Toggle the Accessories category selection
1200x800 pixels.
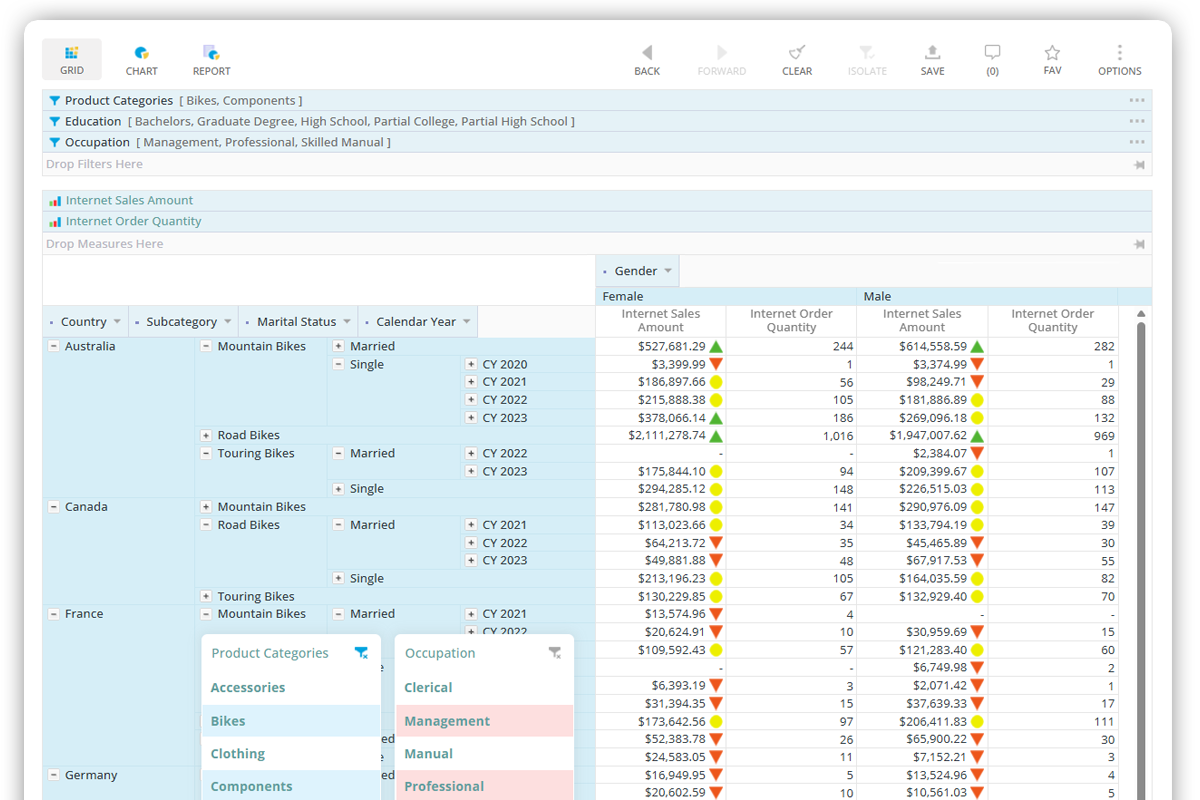pyautogui.click(x=248, y=688)
